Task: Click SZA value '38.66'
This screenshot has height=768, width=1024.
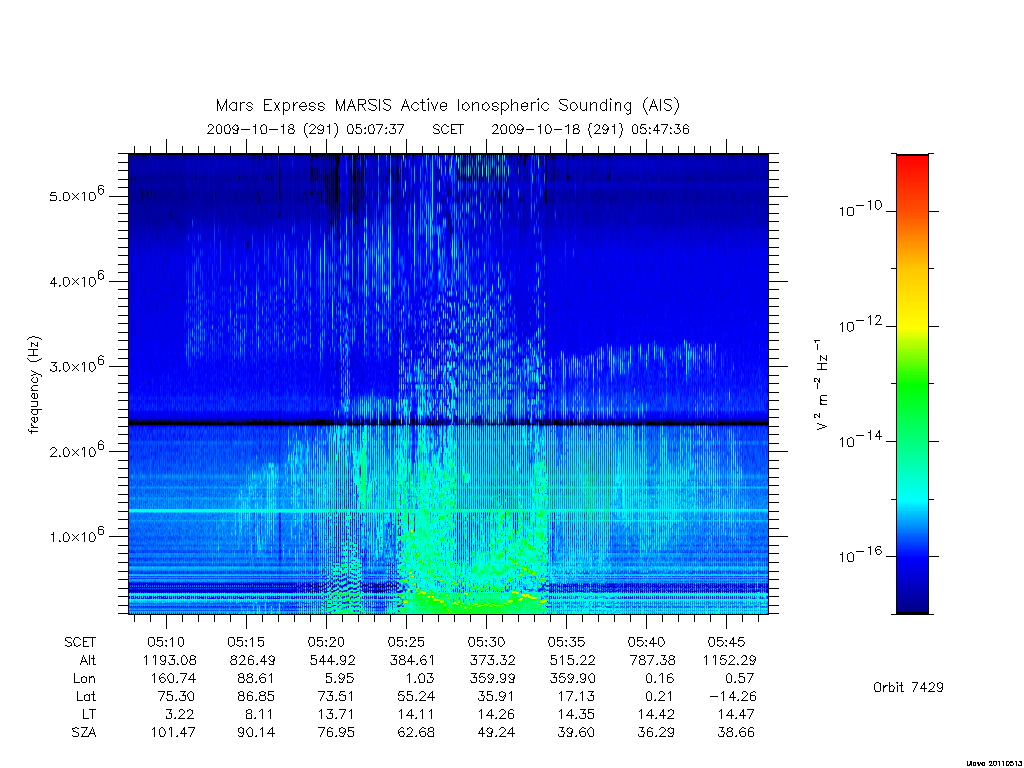Action: (737, 733)
